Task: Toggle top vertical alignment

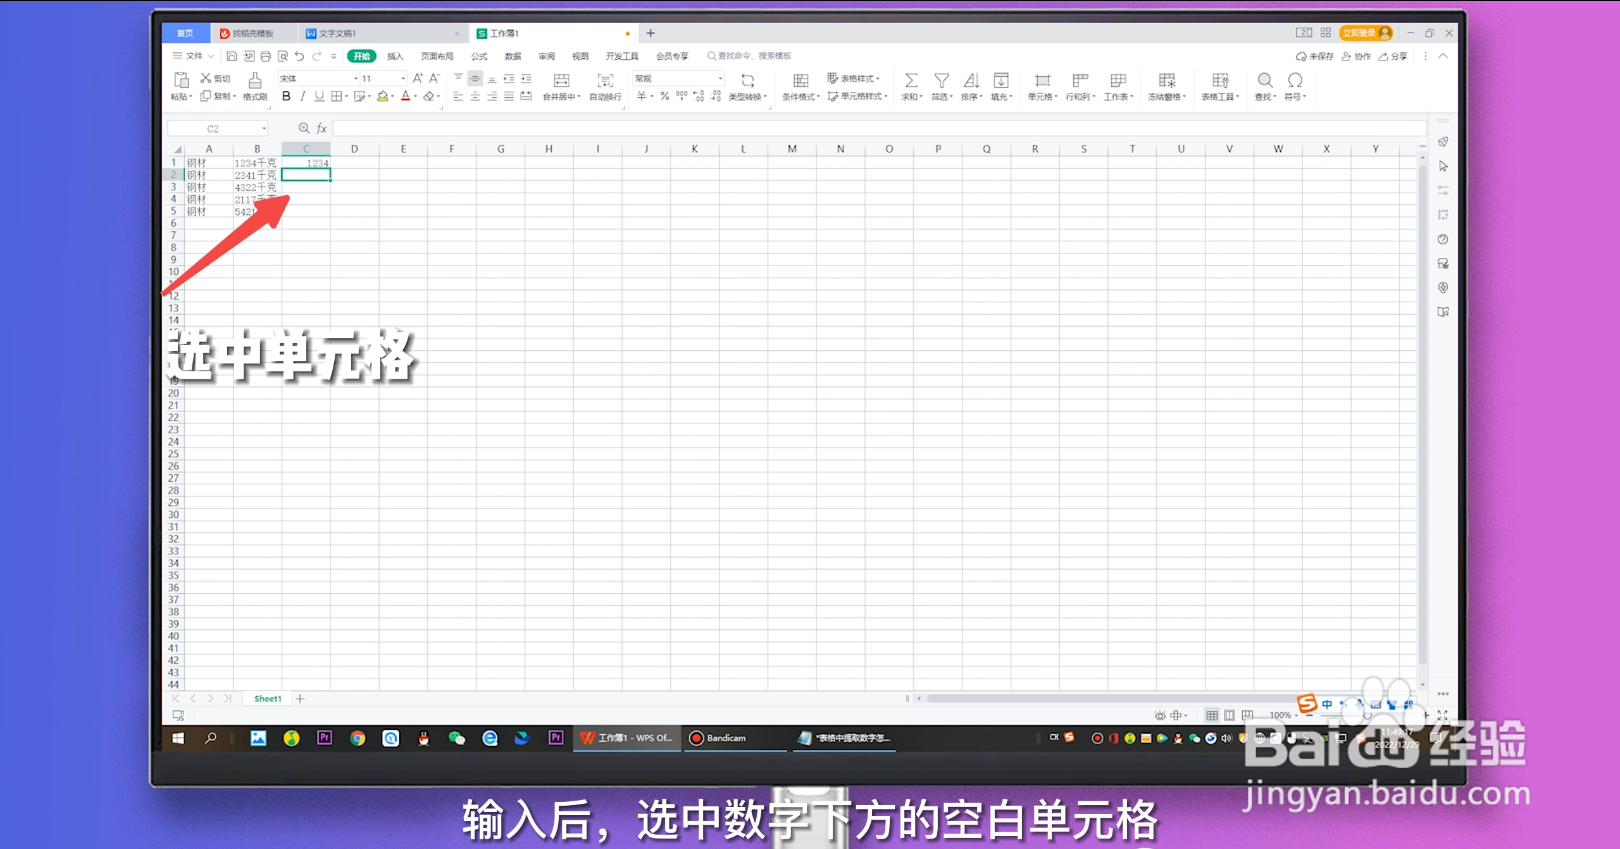Action: (x=458, y=78)
